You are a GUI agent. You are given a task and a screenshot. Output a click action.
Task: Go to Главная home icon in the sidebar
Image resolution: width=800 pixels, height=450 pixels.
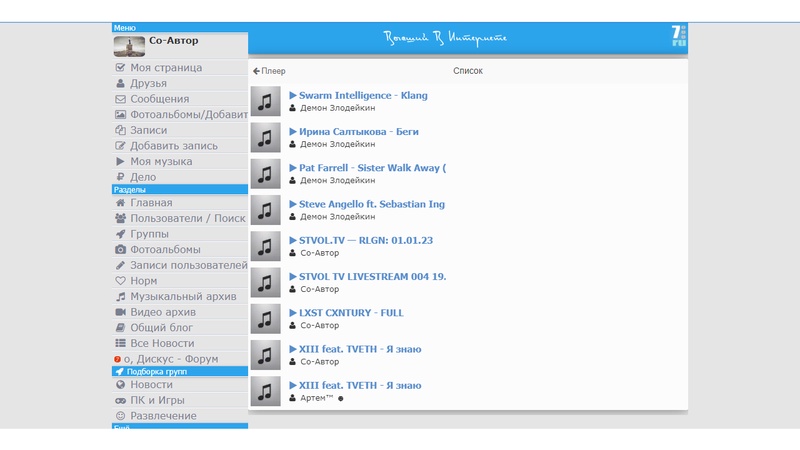tap(121, 203)
